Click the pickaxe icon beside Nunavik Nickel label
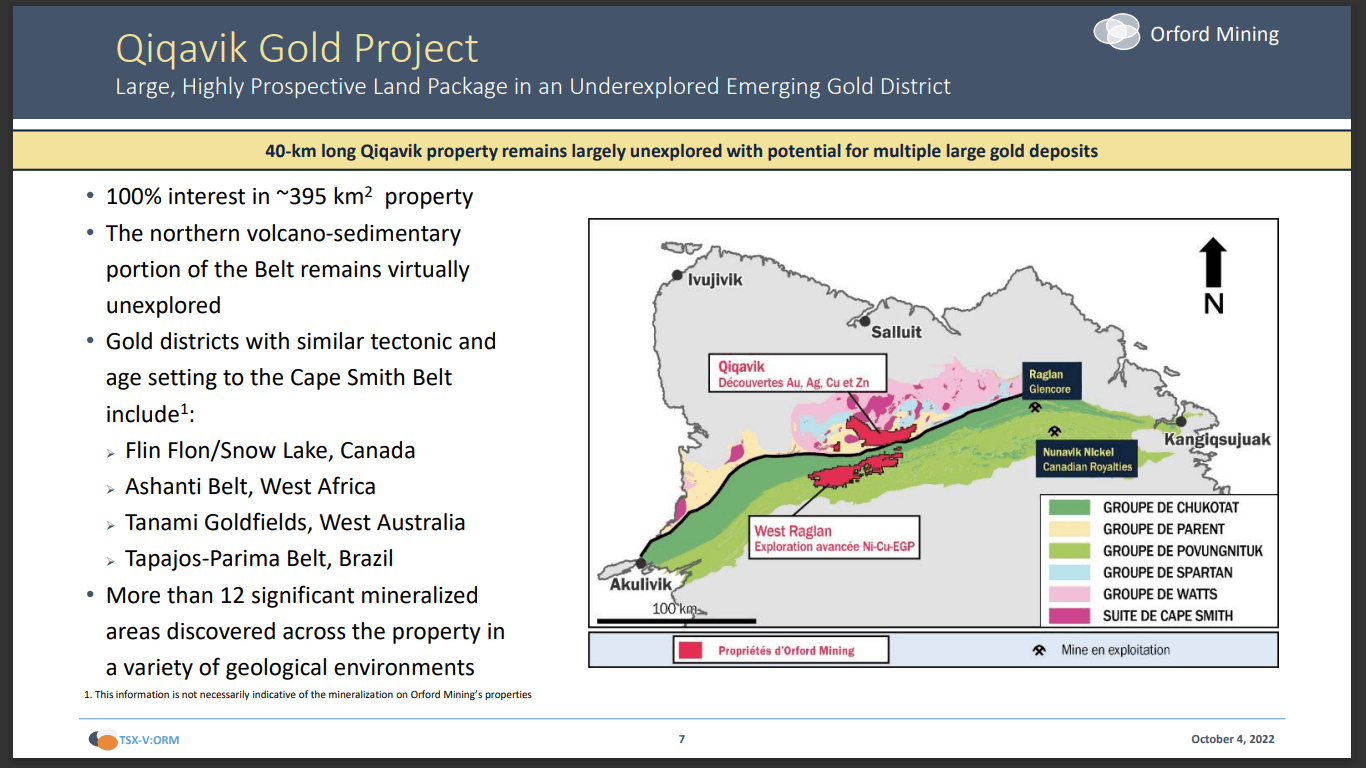 [1055, 430]
